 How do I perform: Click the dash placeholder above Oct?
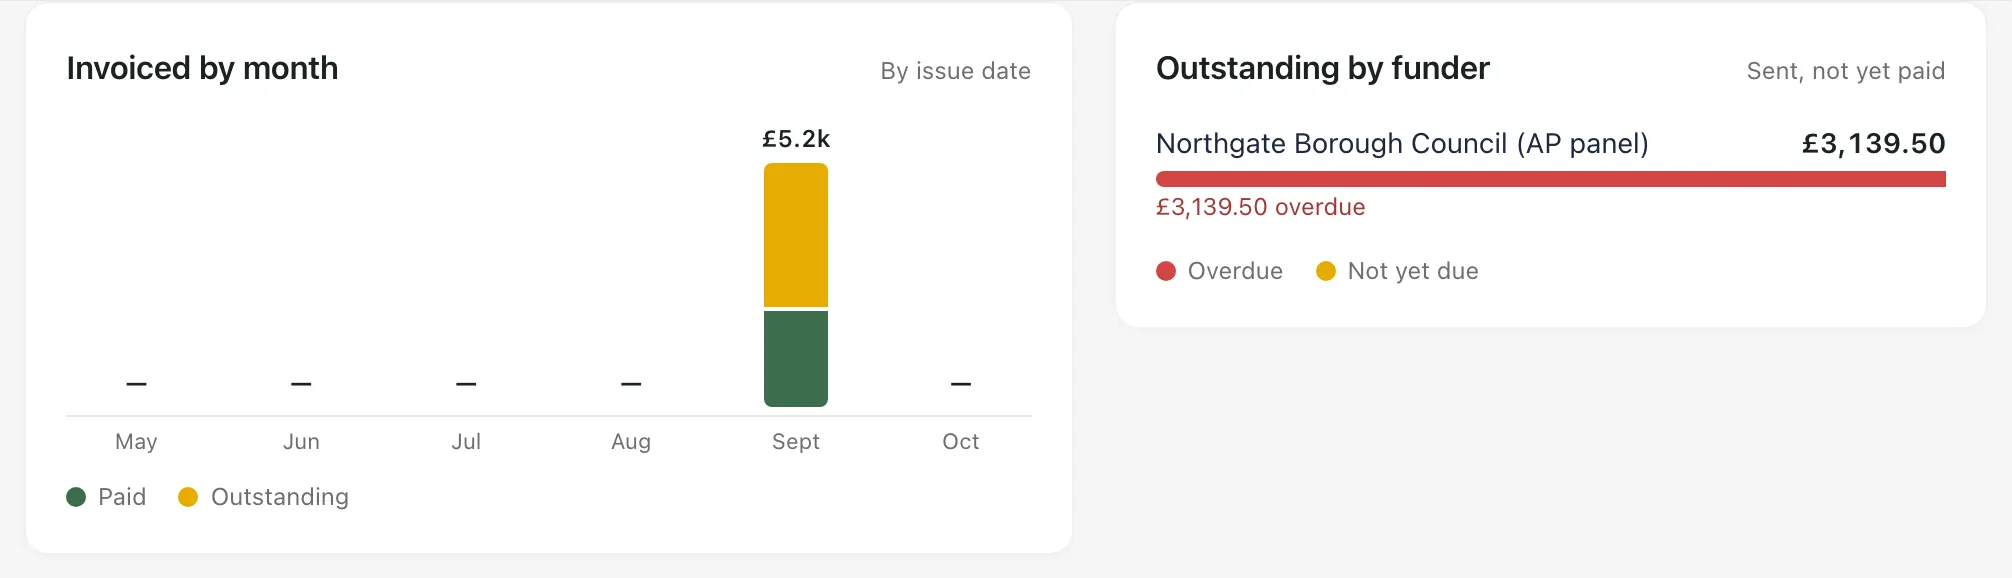tap(961, 384)
